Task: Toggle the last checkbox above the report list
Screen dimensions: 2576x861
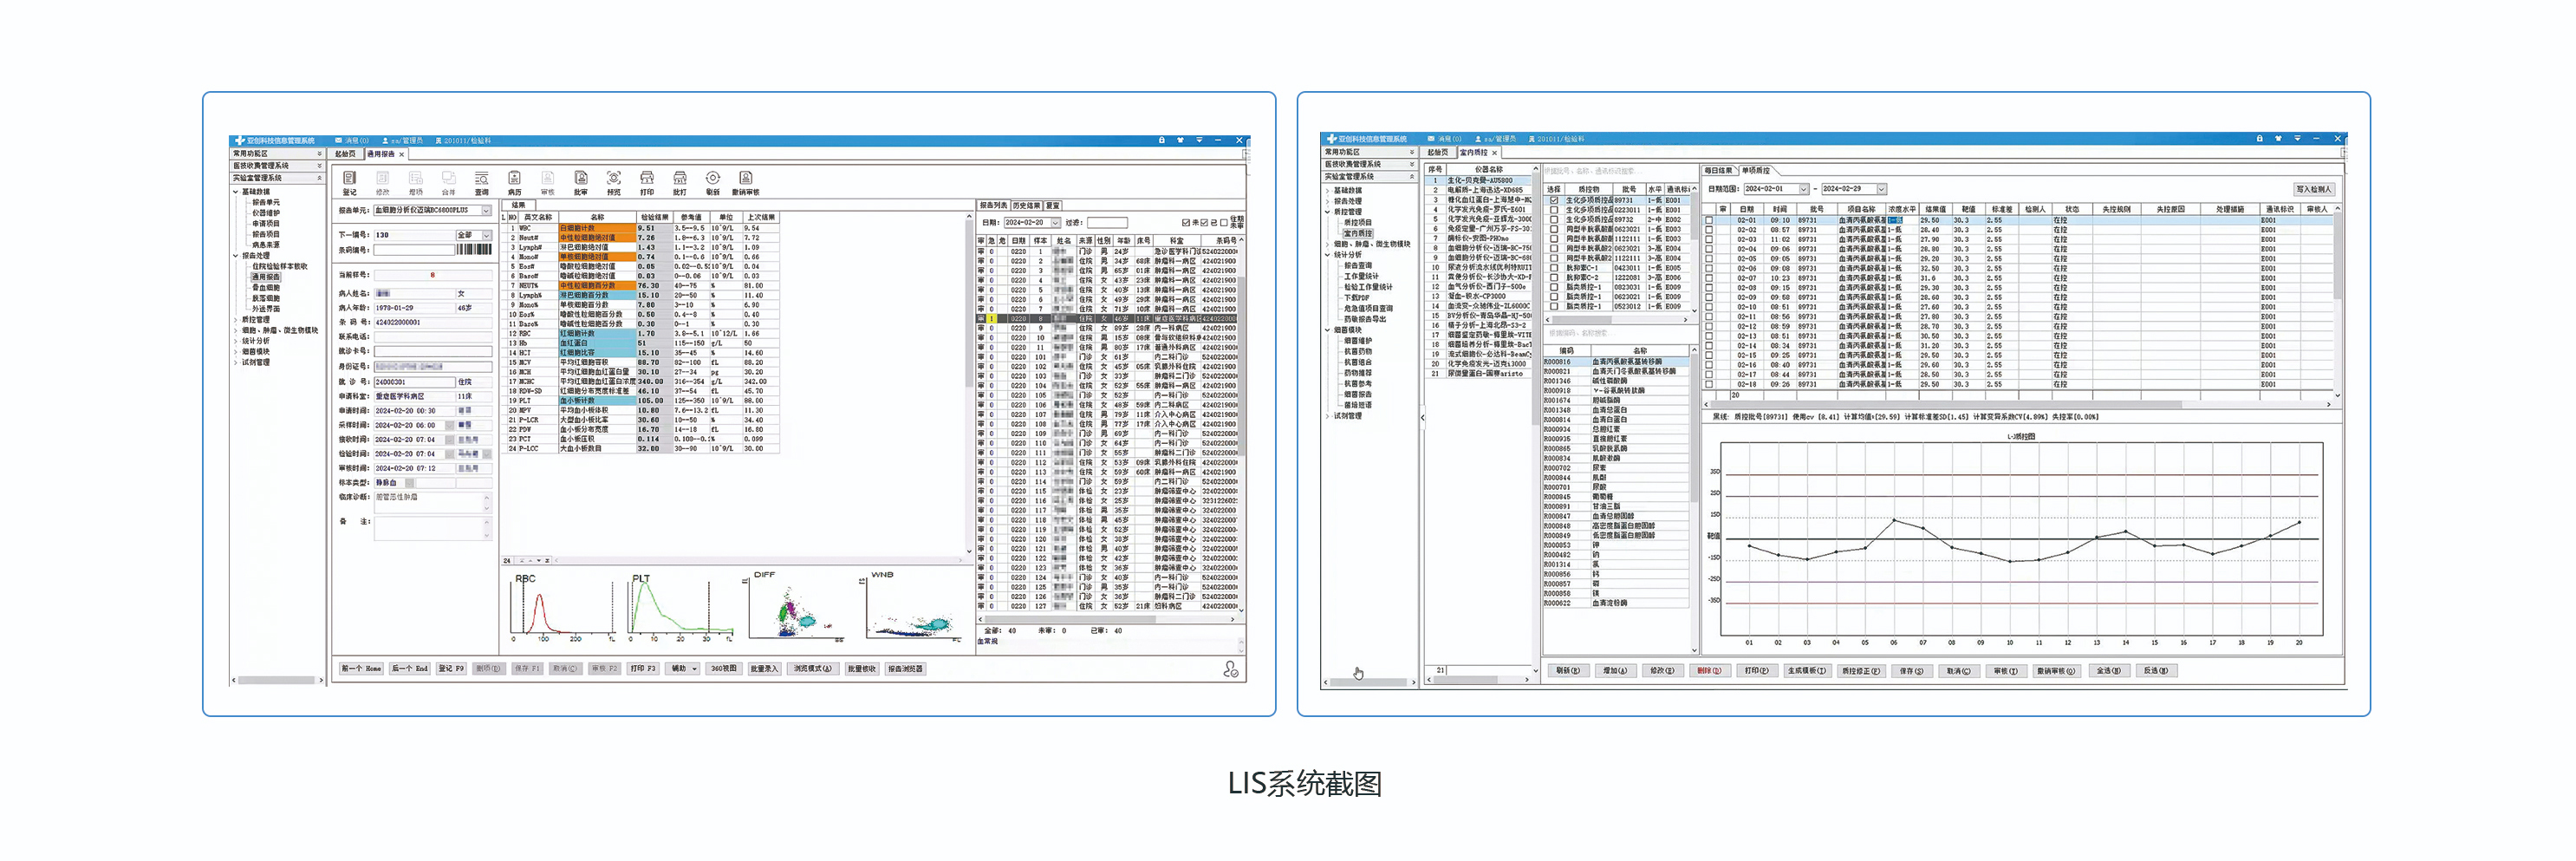Action: pos(1223,223)
